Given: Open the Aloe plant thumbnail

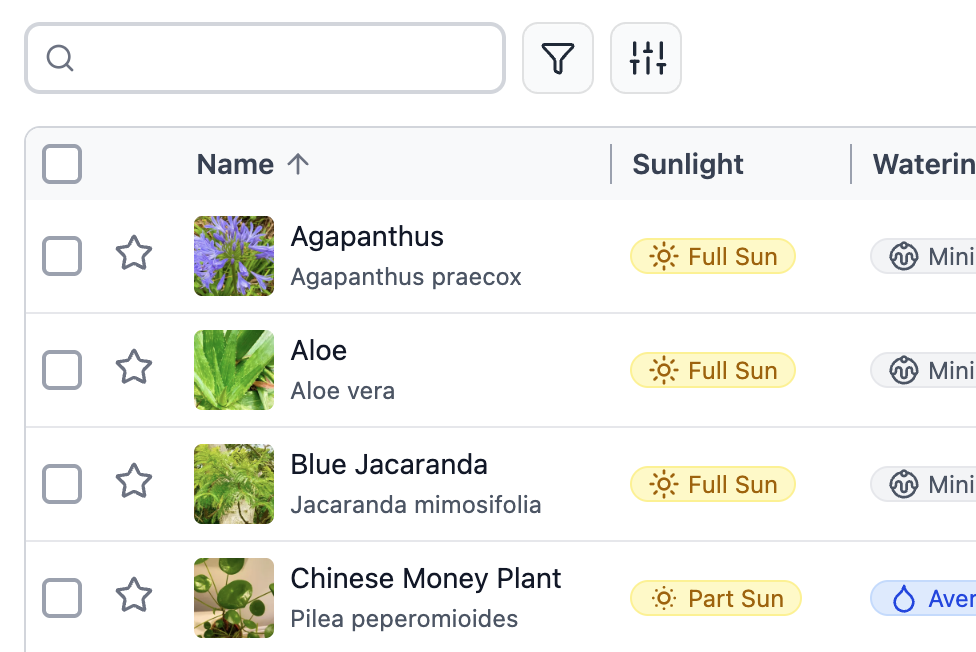Looking at the screenshot, I should pyautogui.click(x=234, y=370).
